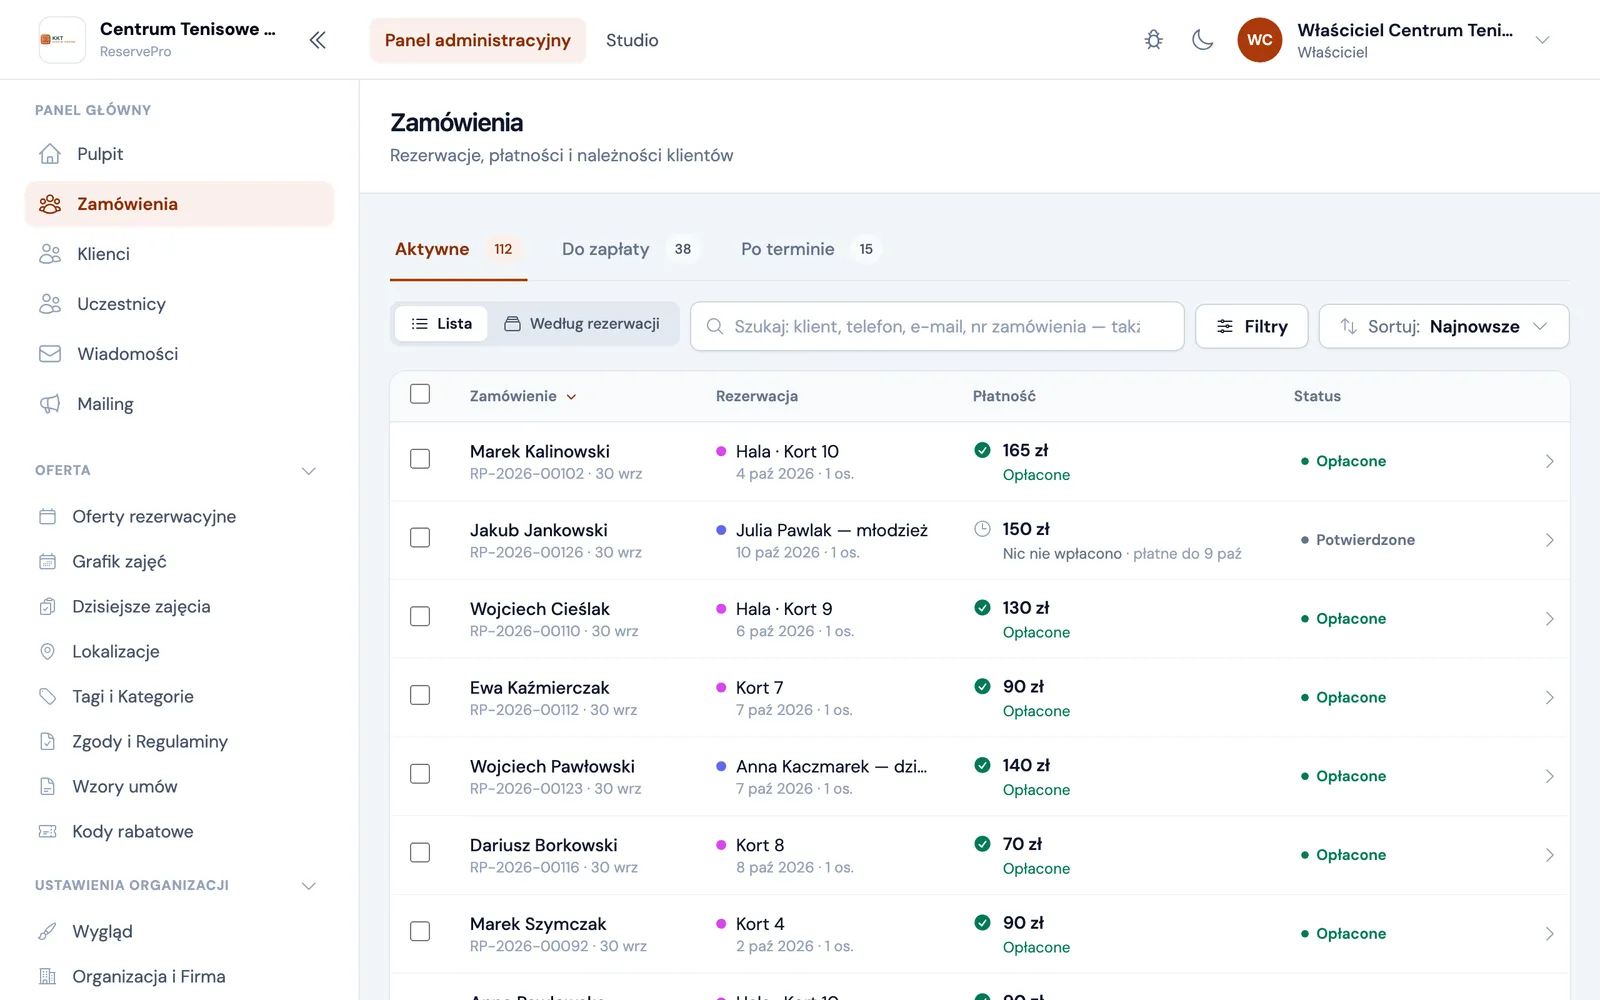Mark Ewa Kaźmierczak's order checkbox
1600x1000 pixels.
420,695
